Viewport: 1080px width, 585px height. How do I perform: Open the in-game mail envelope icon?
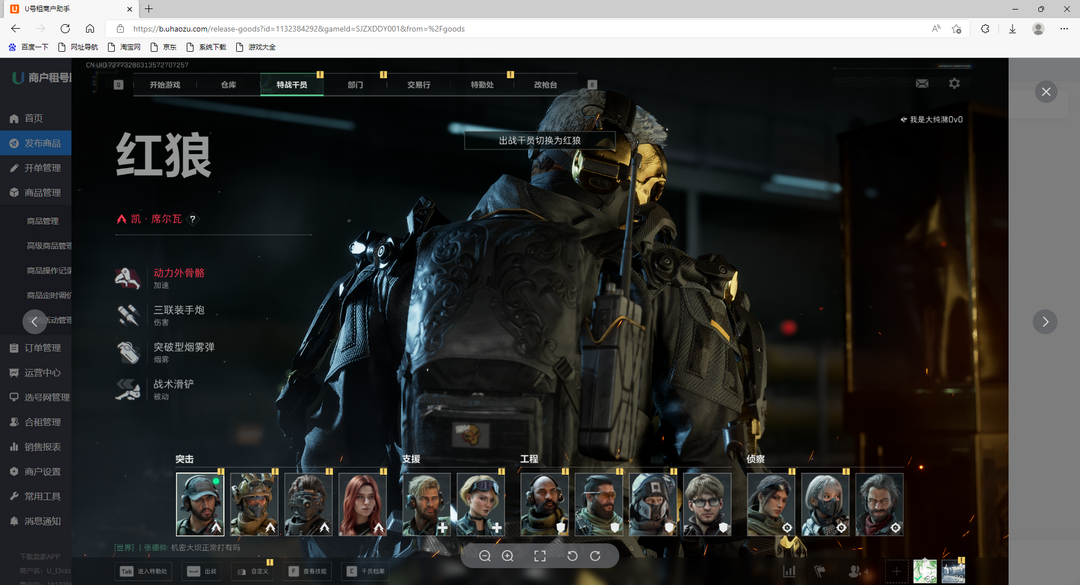point(922,84)
